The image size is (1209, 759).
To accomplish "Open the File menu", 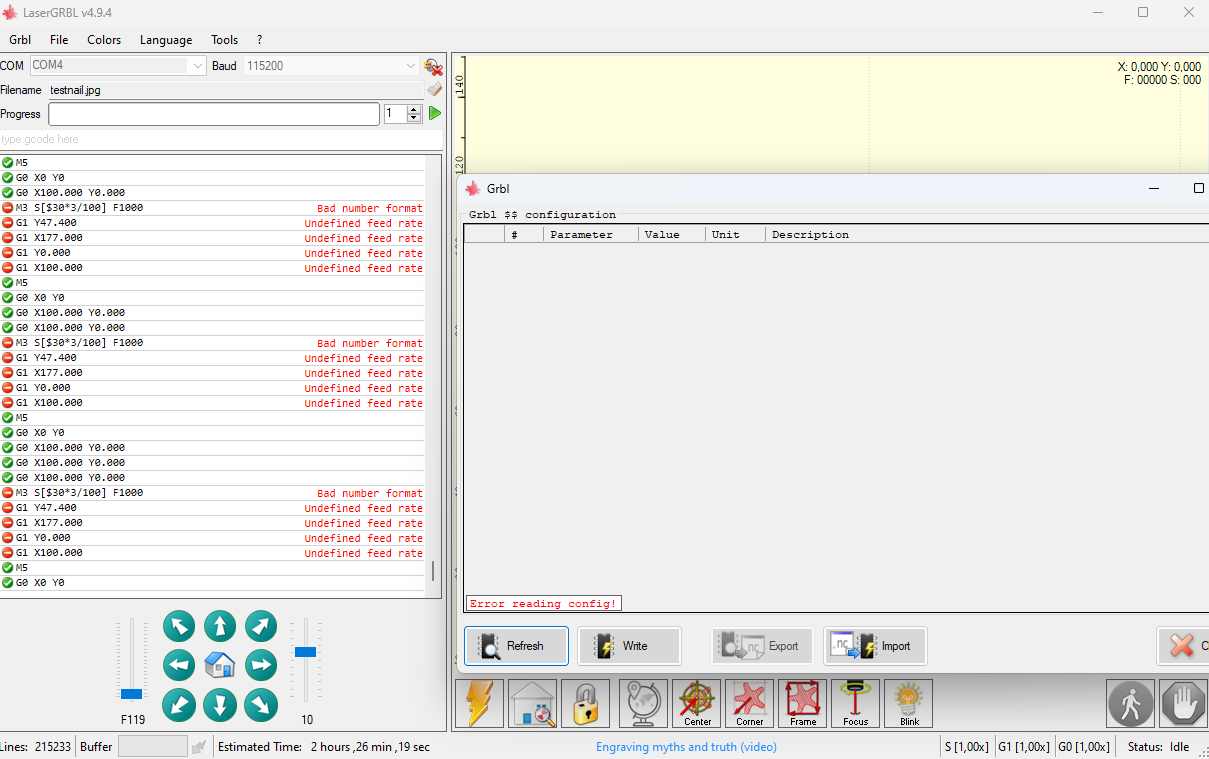I will tap(59, 40).
